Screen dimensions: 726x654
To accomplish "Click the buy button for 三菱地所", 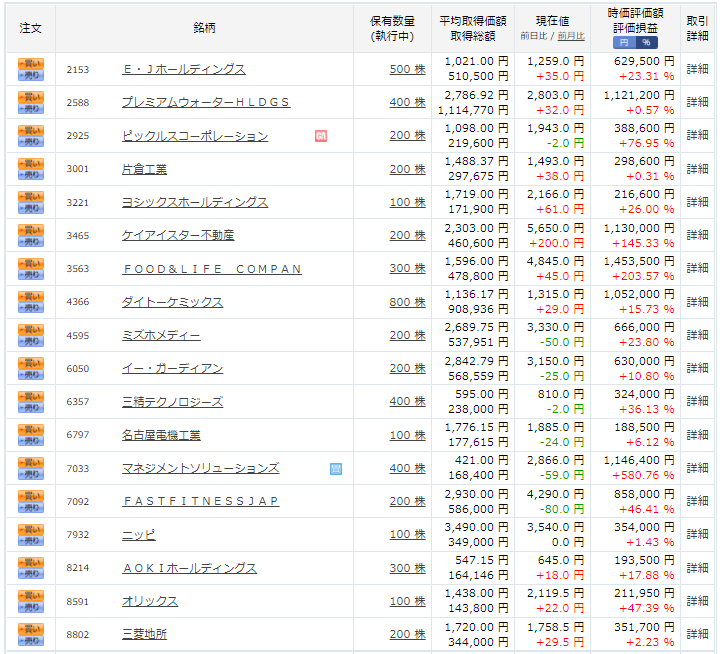I will click(x=31, y=629).
